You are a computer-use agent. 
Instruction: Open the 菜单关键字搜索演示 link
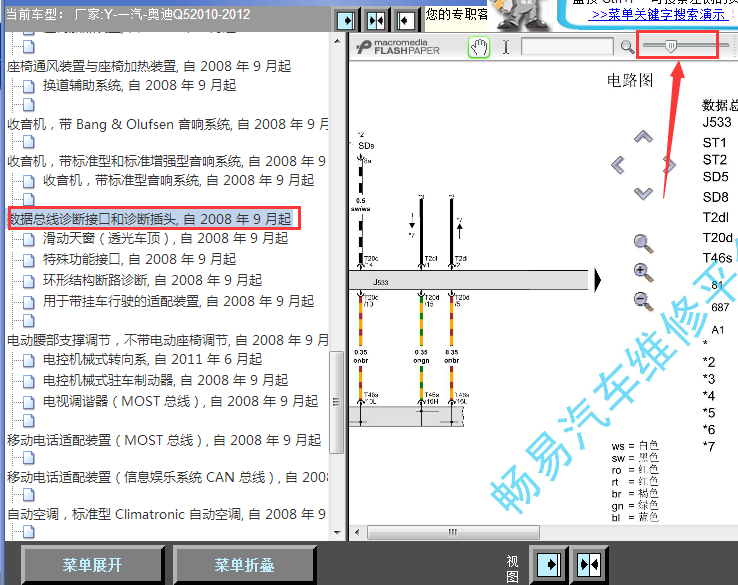point(658,15)
